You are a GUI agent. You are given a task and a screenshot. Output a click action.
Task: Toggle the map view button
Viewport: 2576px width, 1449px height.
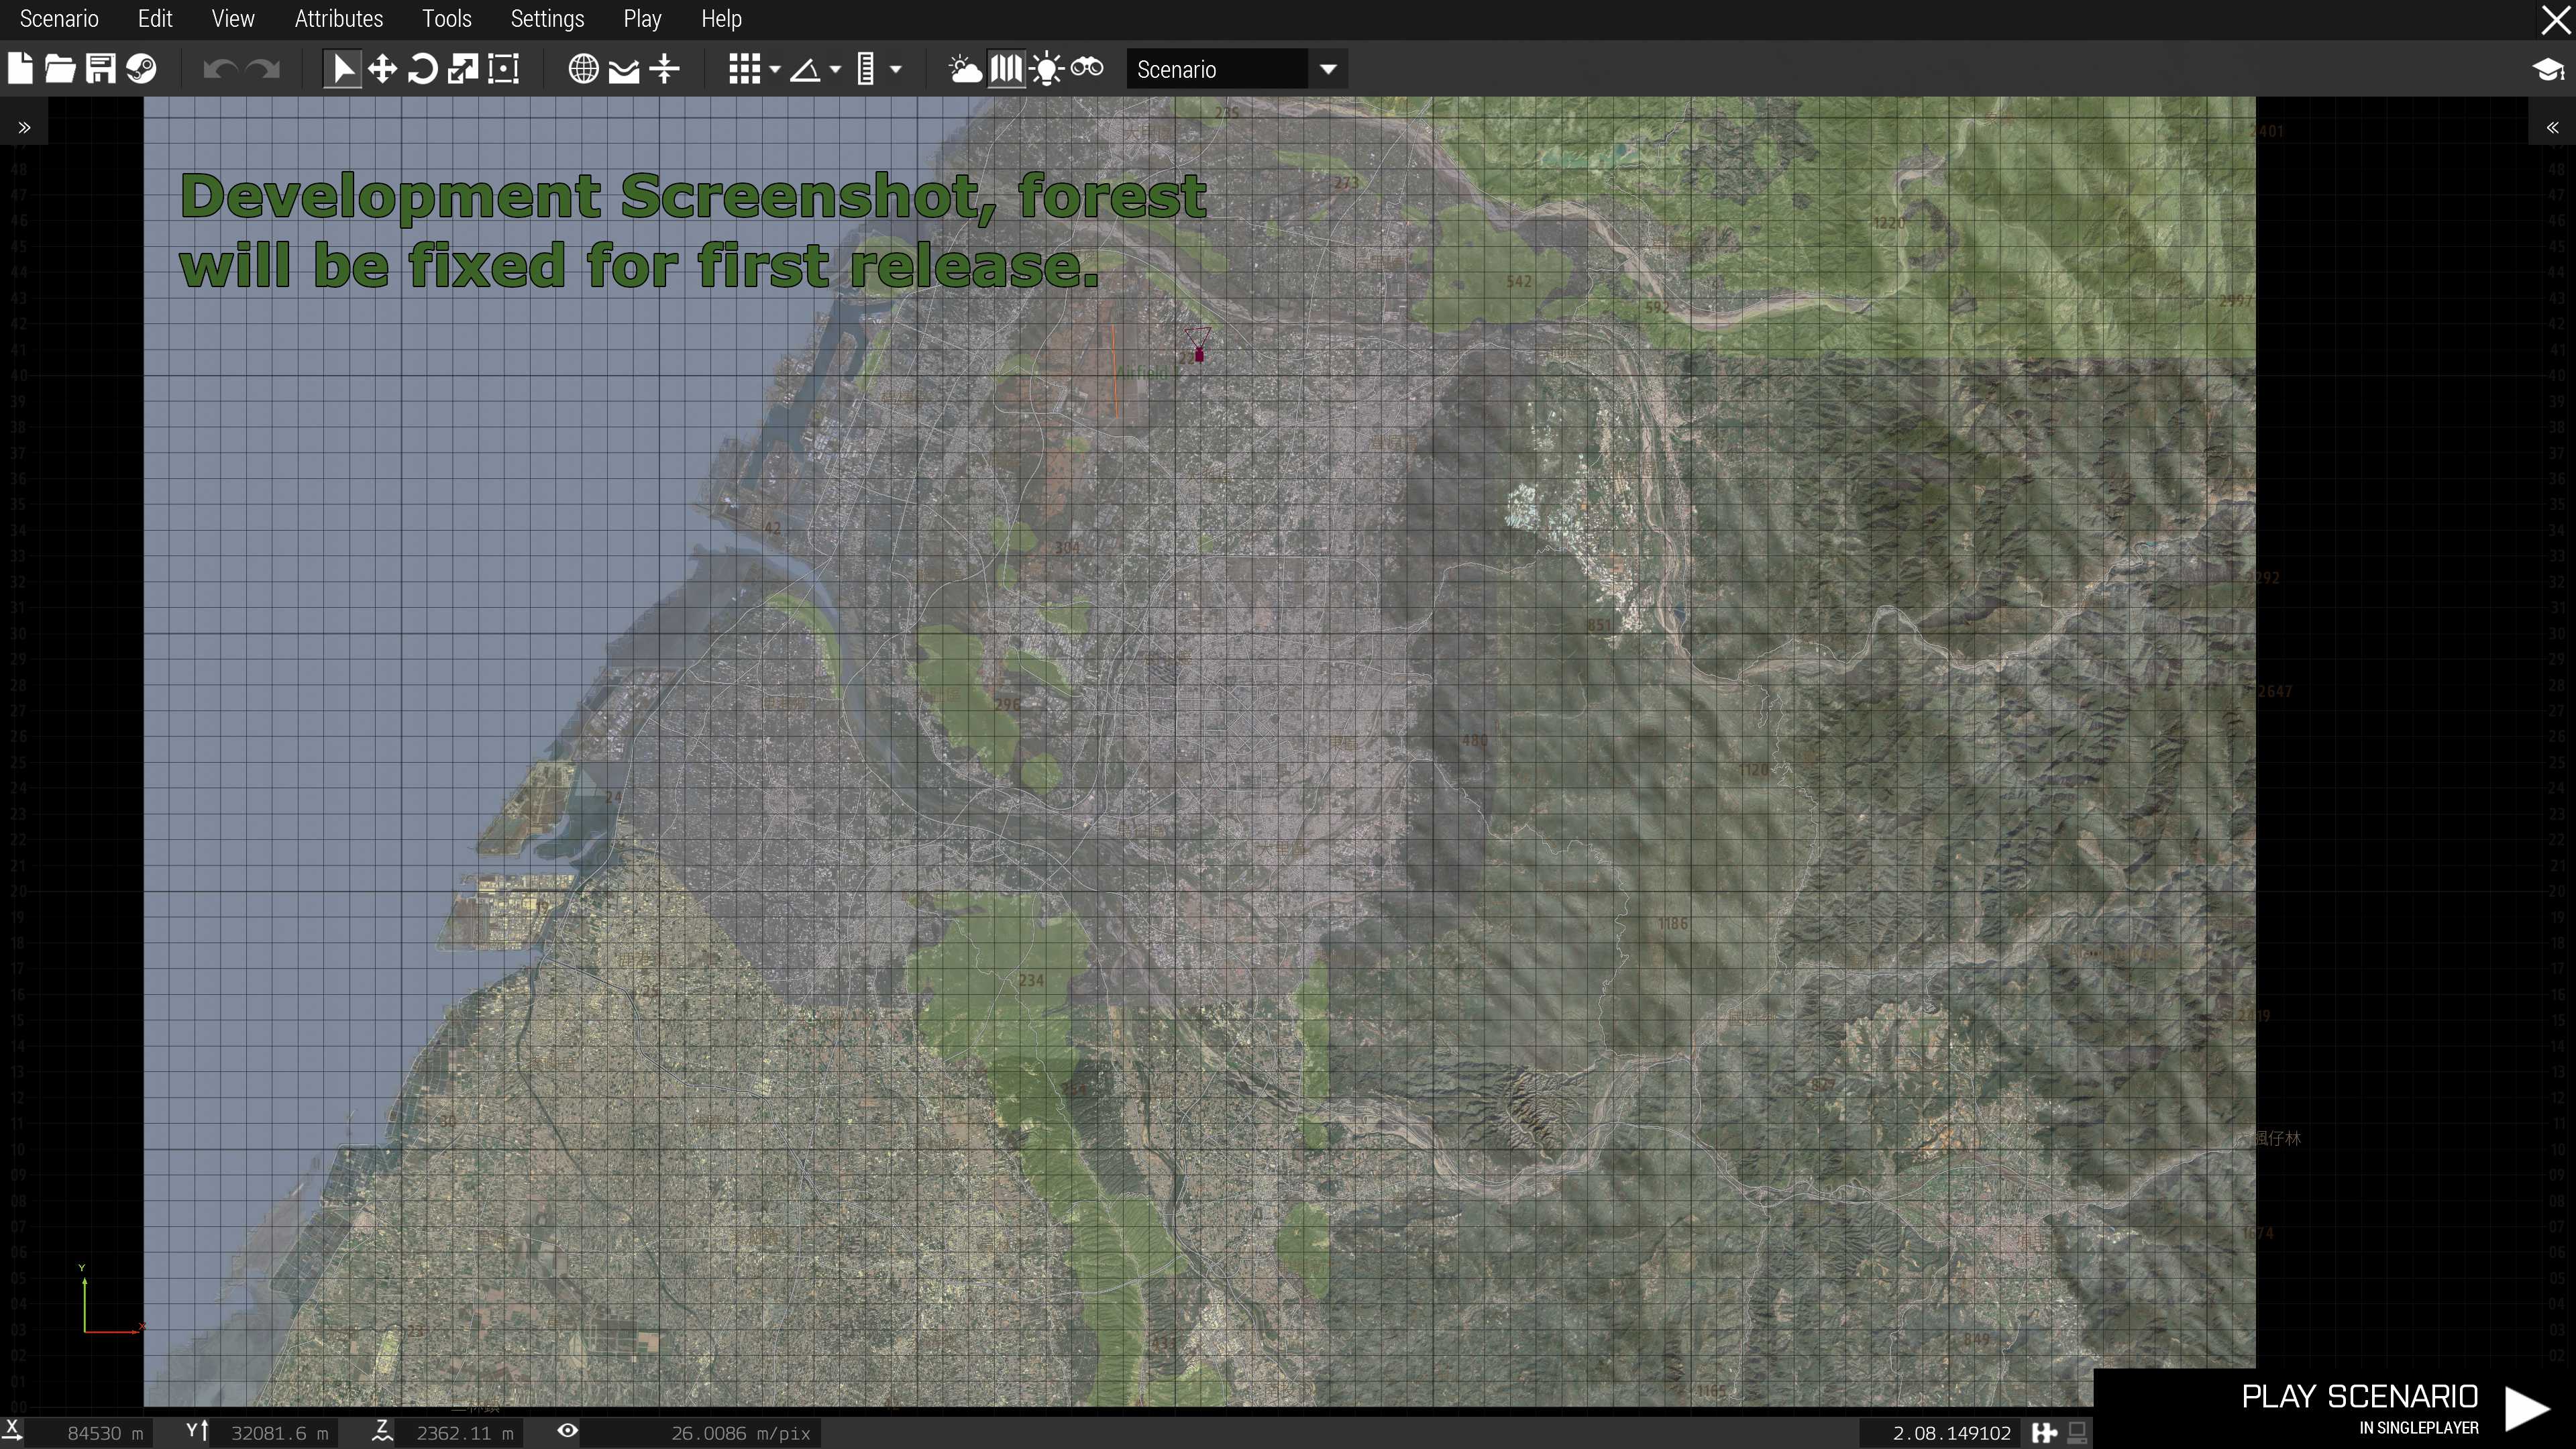(x=1006, y=69)
